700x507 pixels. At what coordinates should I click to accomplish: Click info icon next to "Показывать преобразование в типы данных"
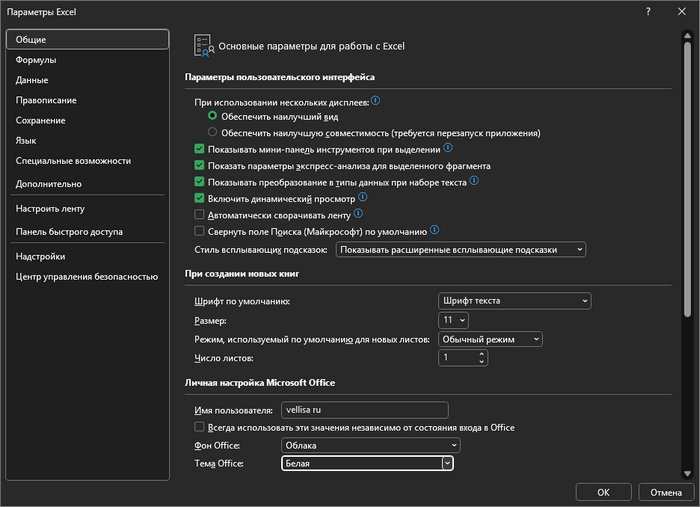(474, 181)
